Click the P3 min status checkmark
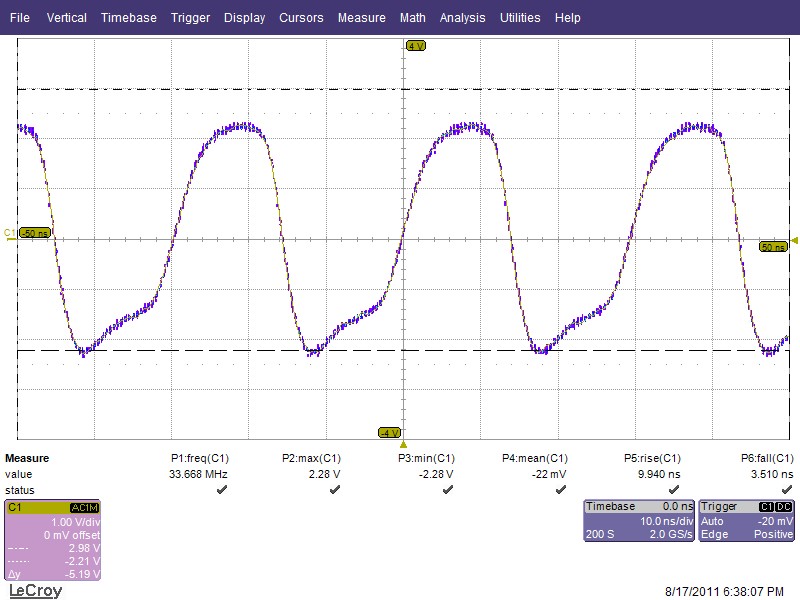 448,490
